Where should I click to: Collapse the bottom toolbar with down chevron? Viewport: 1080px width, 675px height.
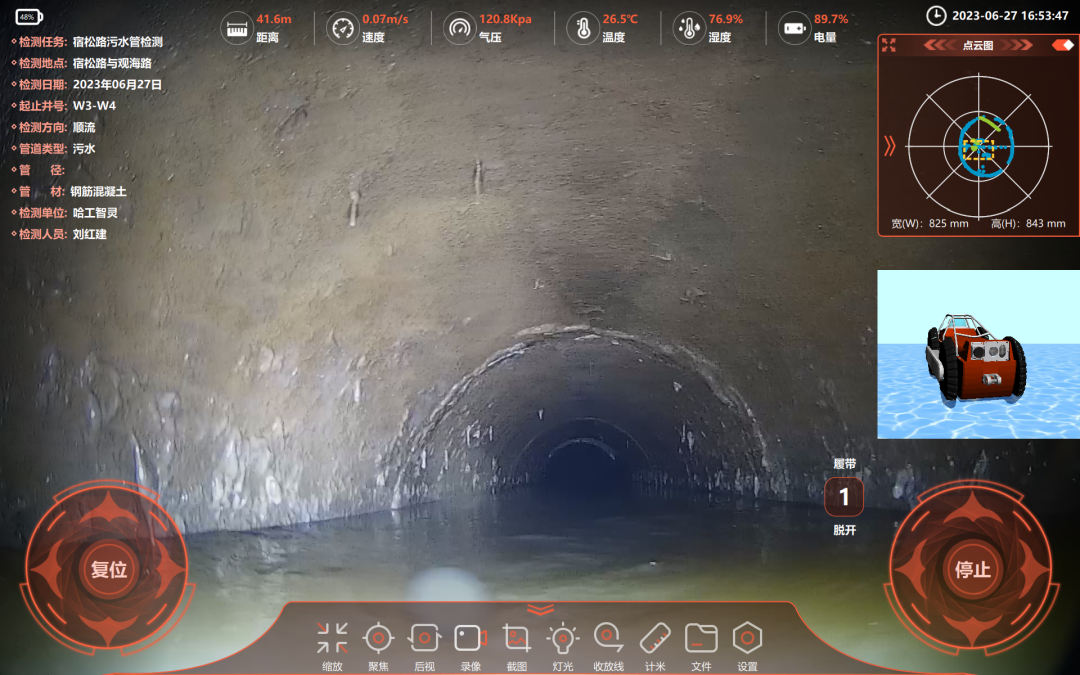pos(540,609)
